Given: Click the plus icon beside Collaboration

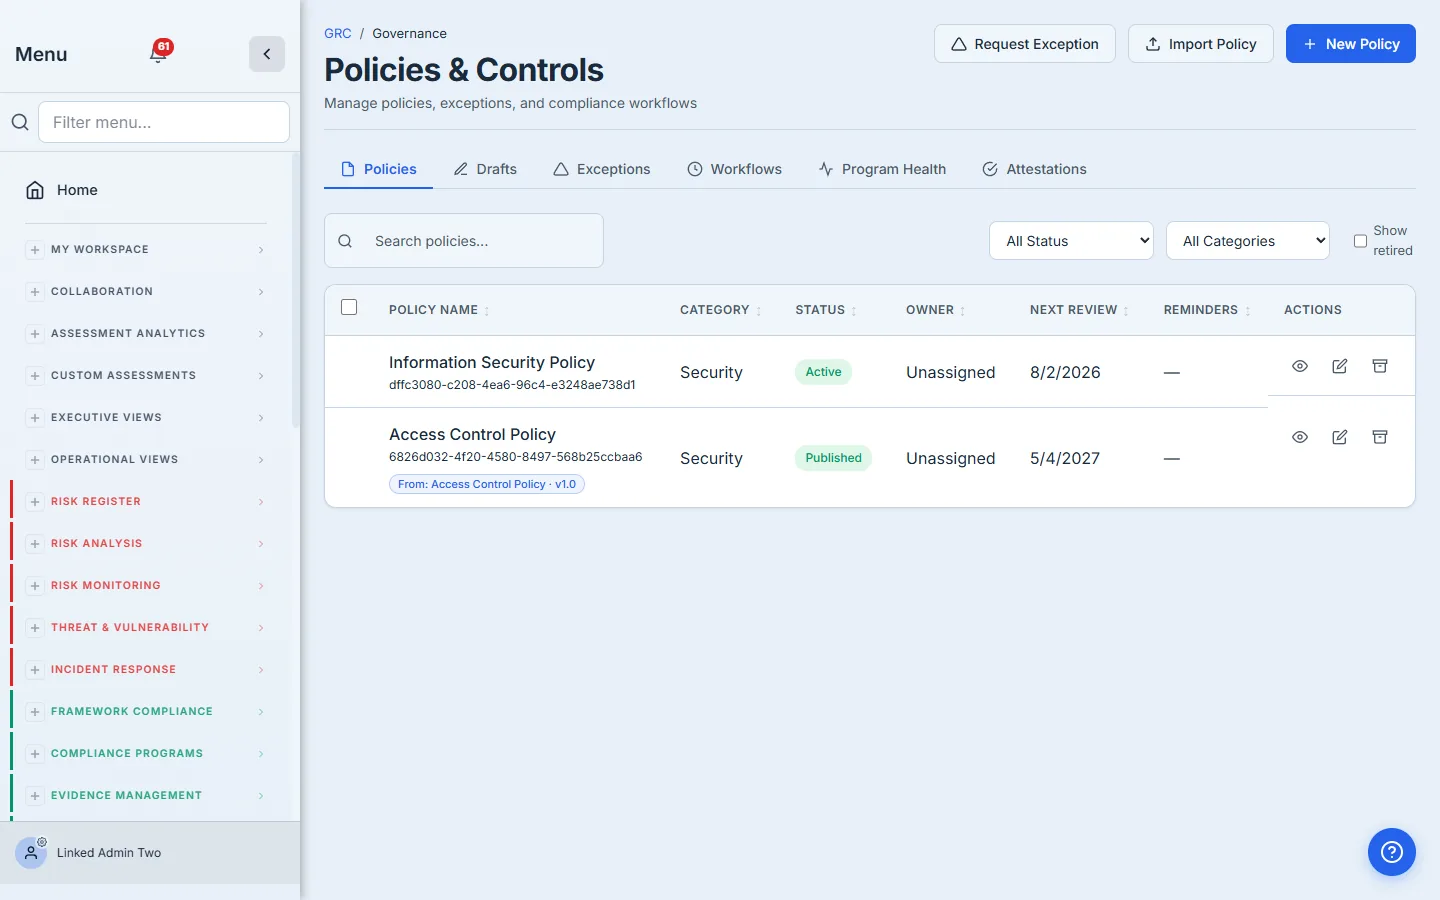Looking at the screenshot, I should pos(35,292).
